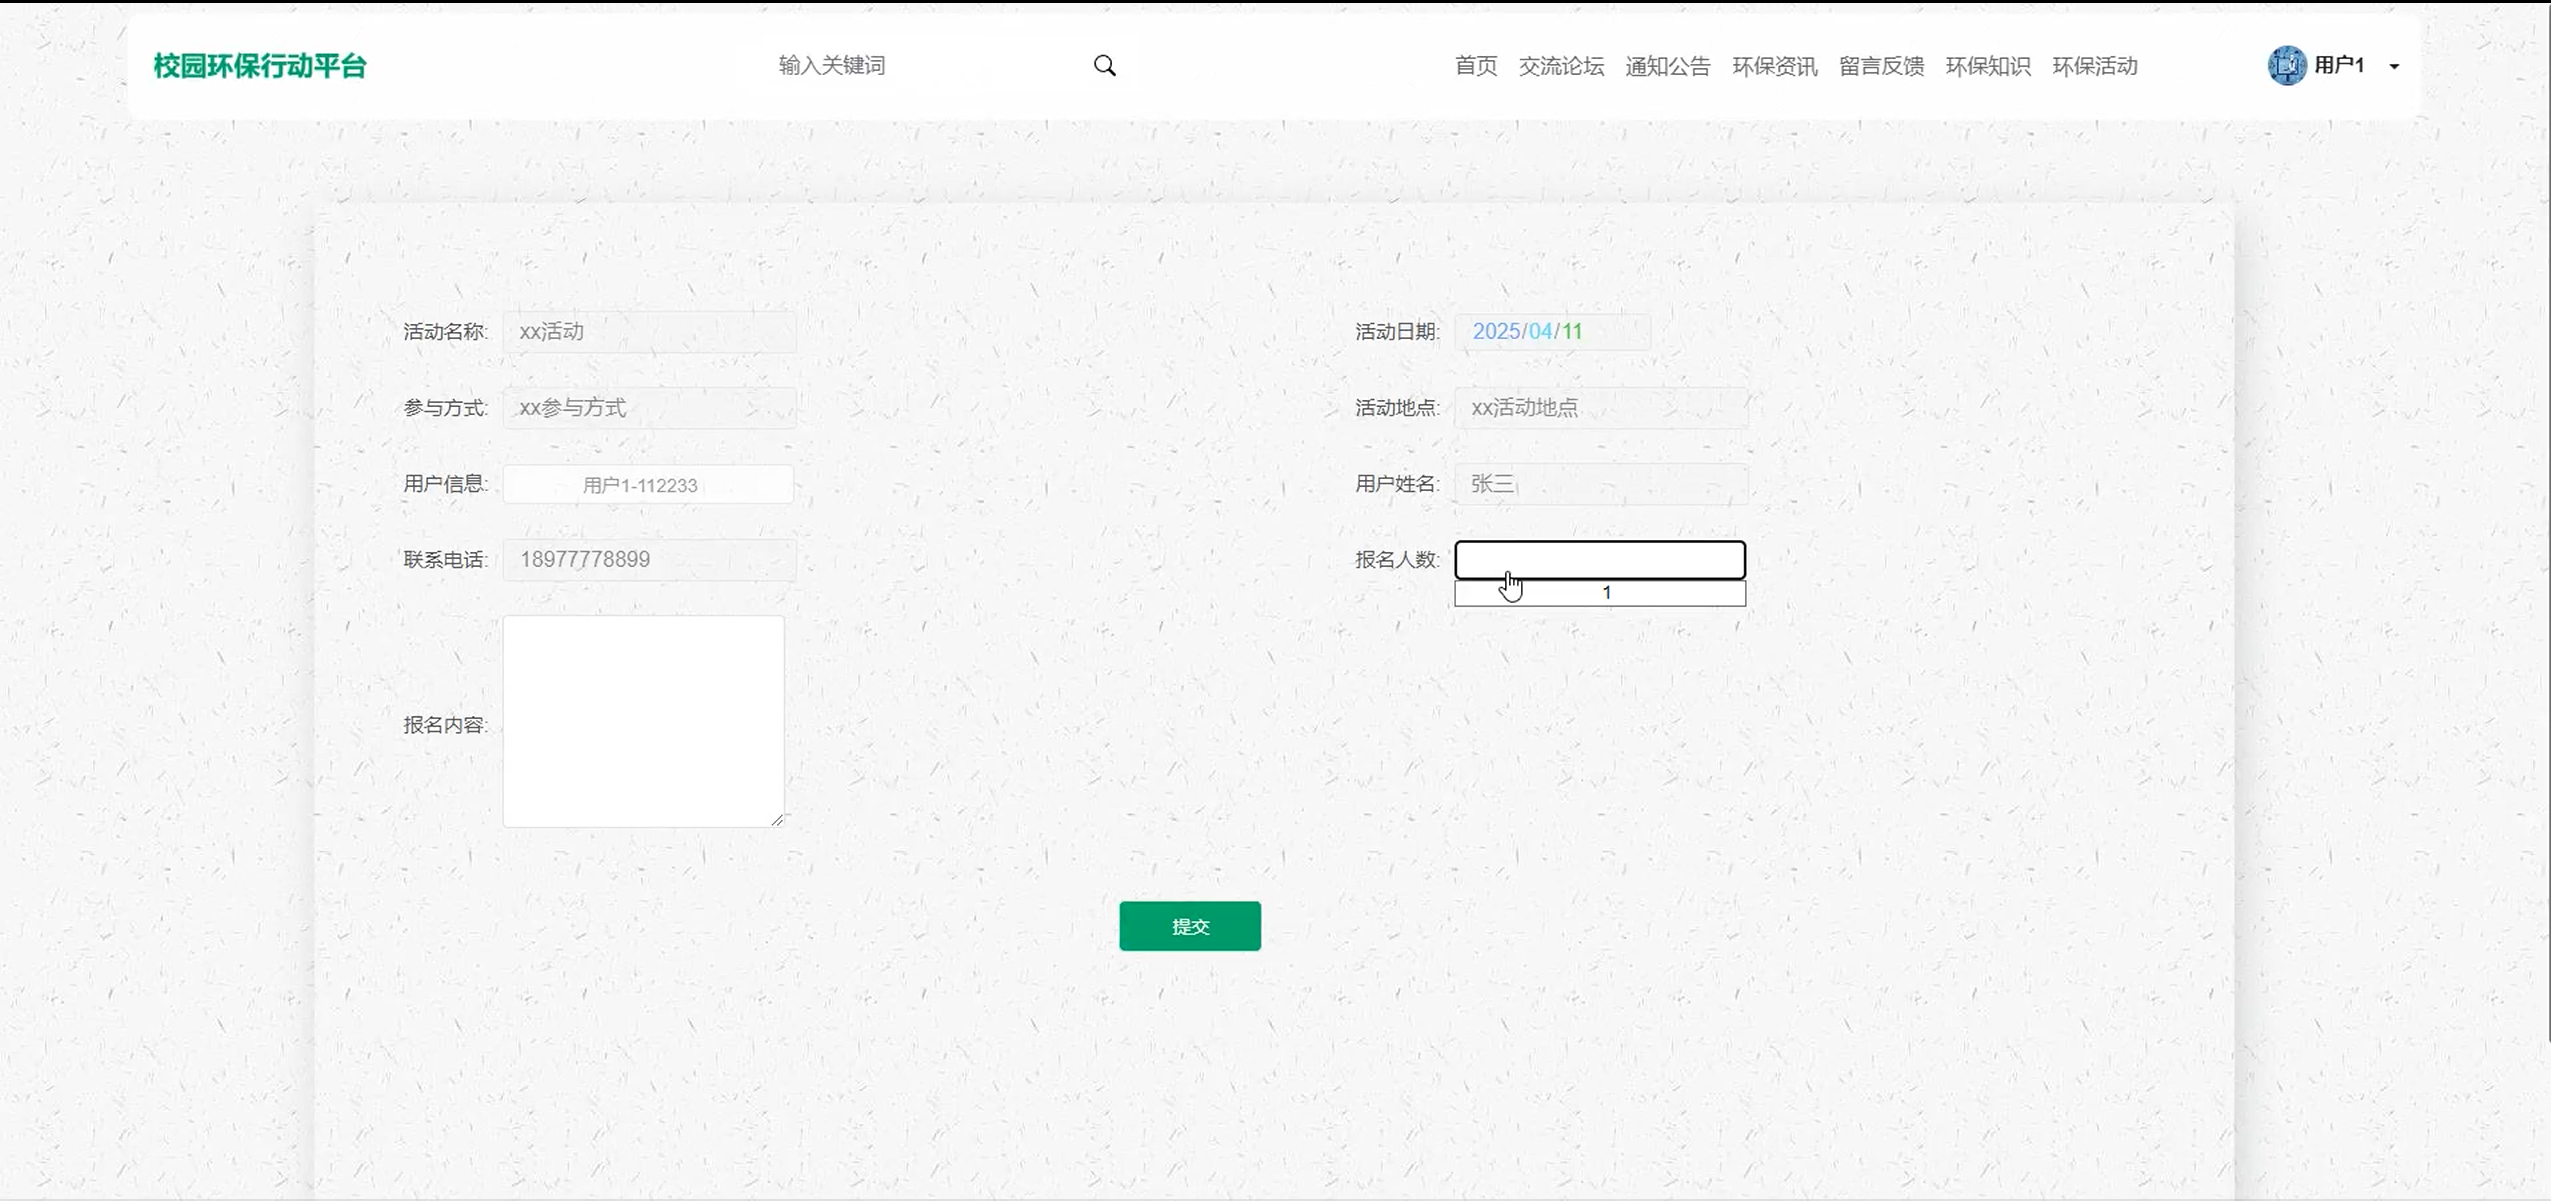Open 通知公告 from navigation
Viewport: 2551px width, 1201px height.
[1667, 66]
